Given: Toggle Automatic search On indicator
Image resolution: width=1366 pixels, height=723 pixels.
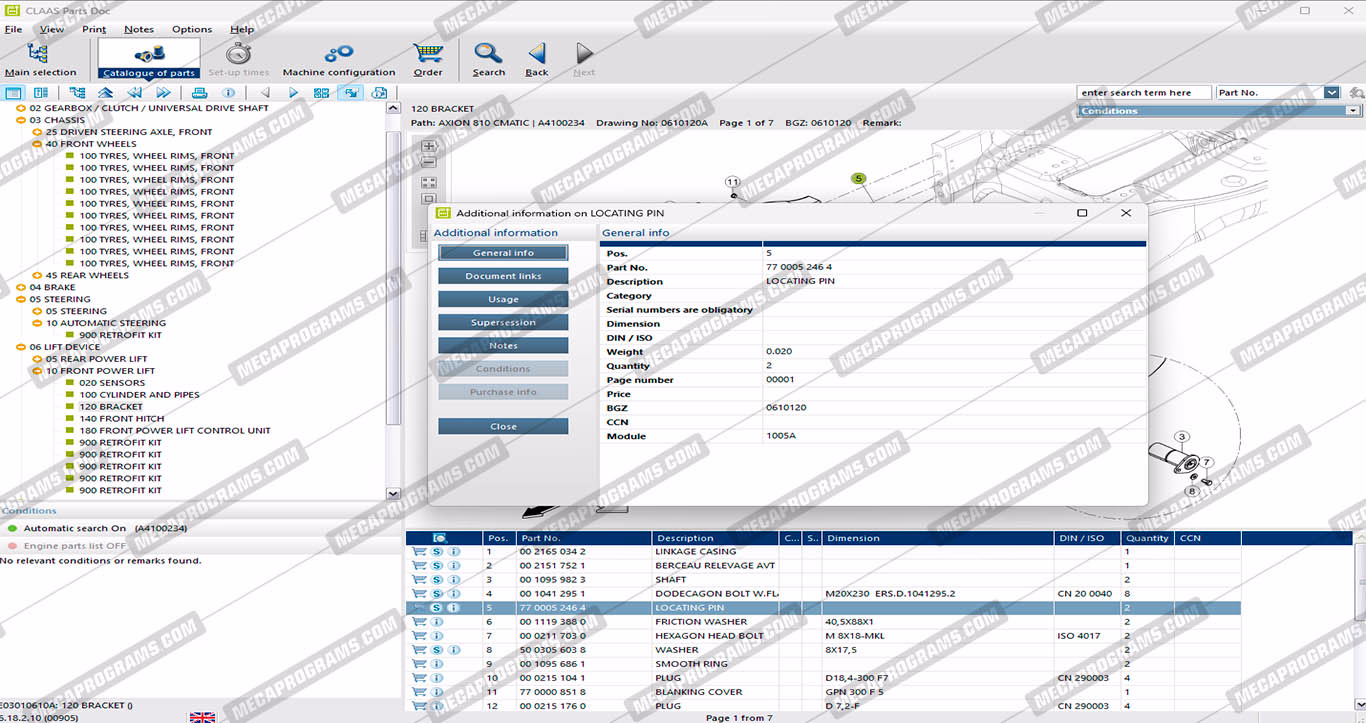Looking at the screenshot, I should point(13,529).
